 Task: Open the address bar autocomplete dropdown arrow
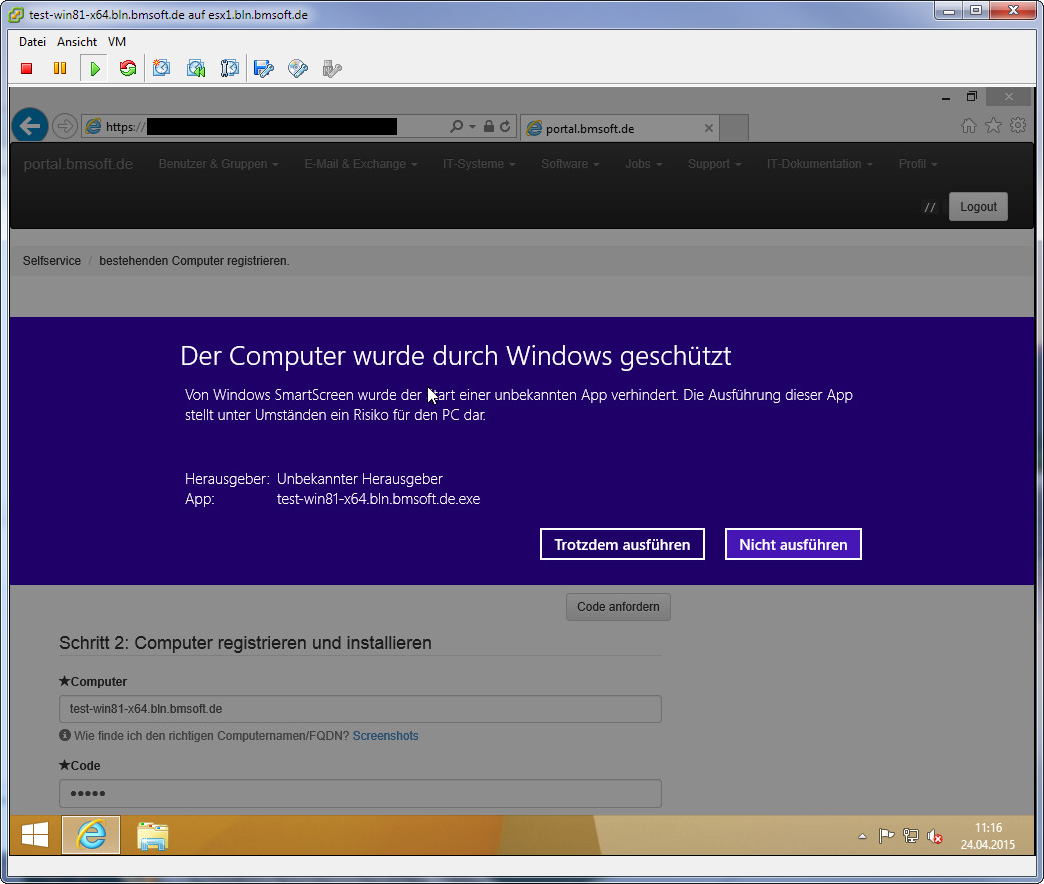[472, 126]
